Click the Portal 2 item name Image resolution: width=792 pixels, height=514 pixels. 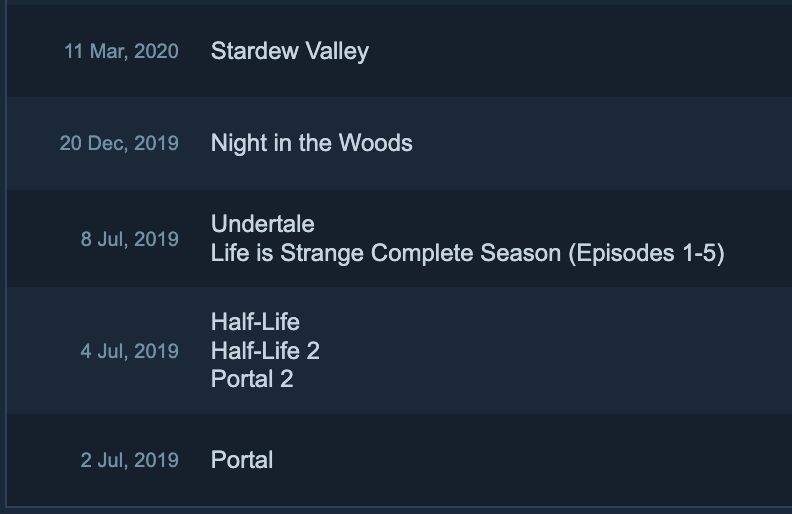coord(252,379)
